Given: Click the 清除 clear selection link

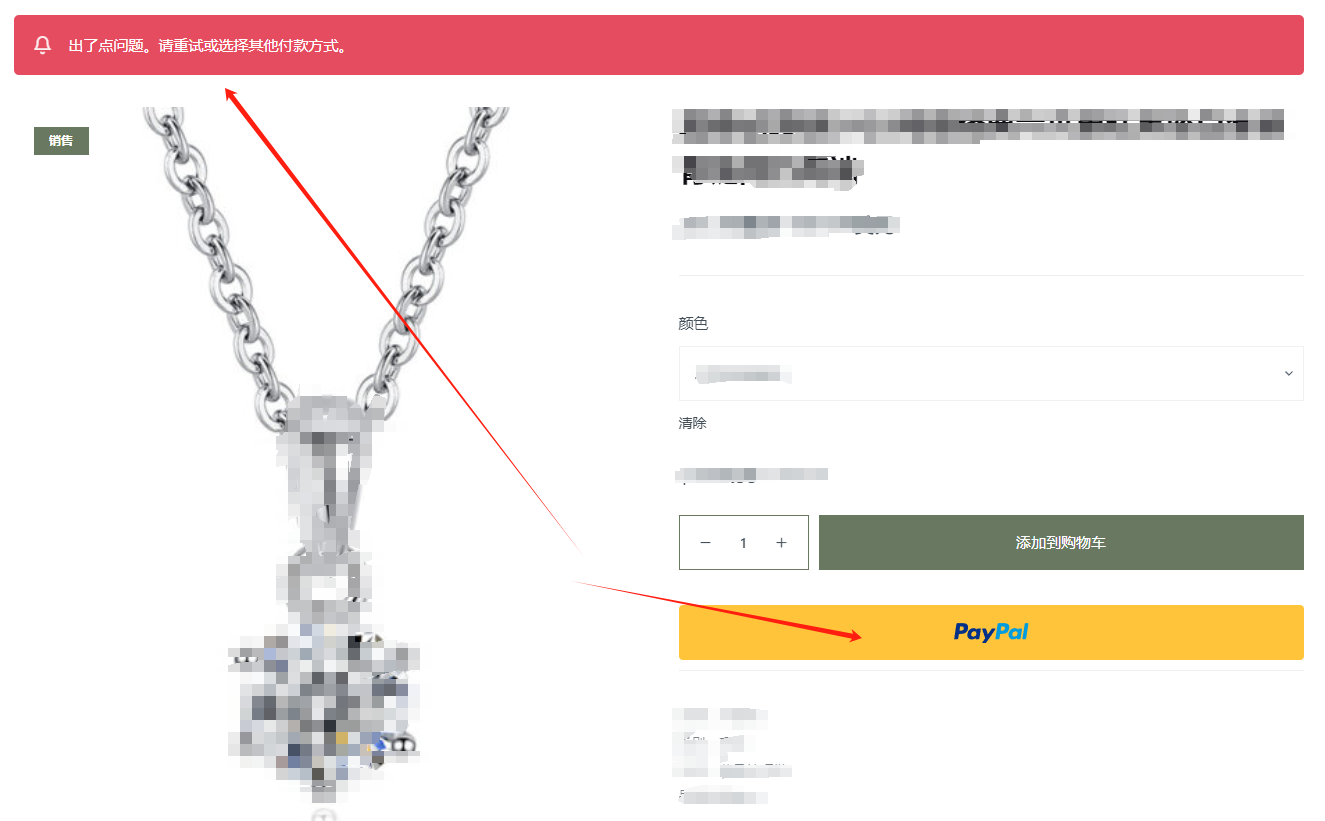Looking at the screenshot, I should click(693, 423).
